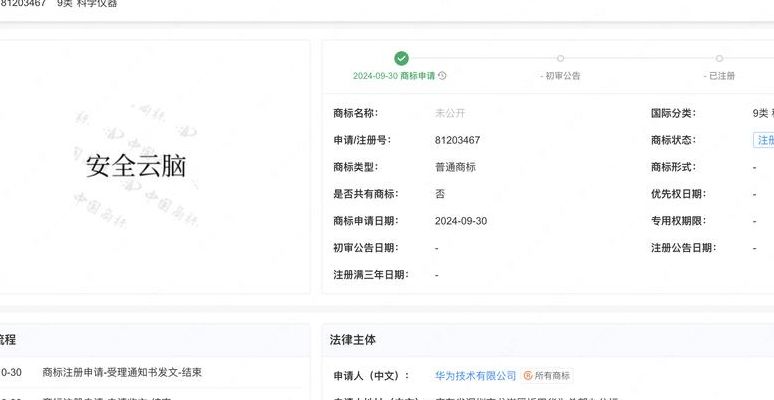This screenshot has width=774, height=400.
Task: Click the 初审公告日期 label
Action: click(x=366, y=248)
